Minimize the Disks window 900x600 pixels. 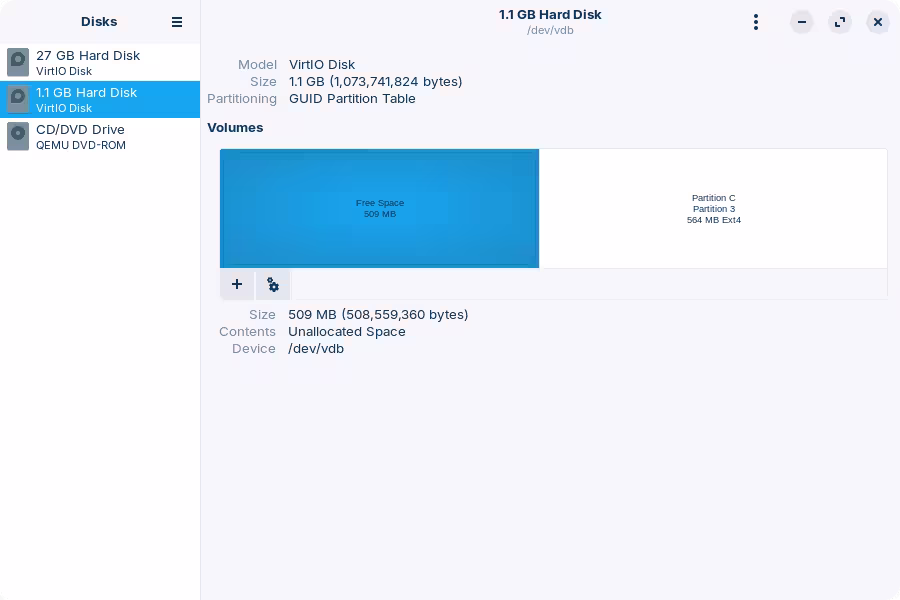[802, 22]
